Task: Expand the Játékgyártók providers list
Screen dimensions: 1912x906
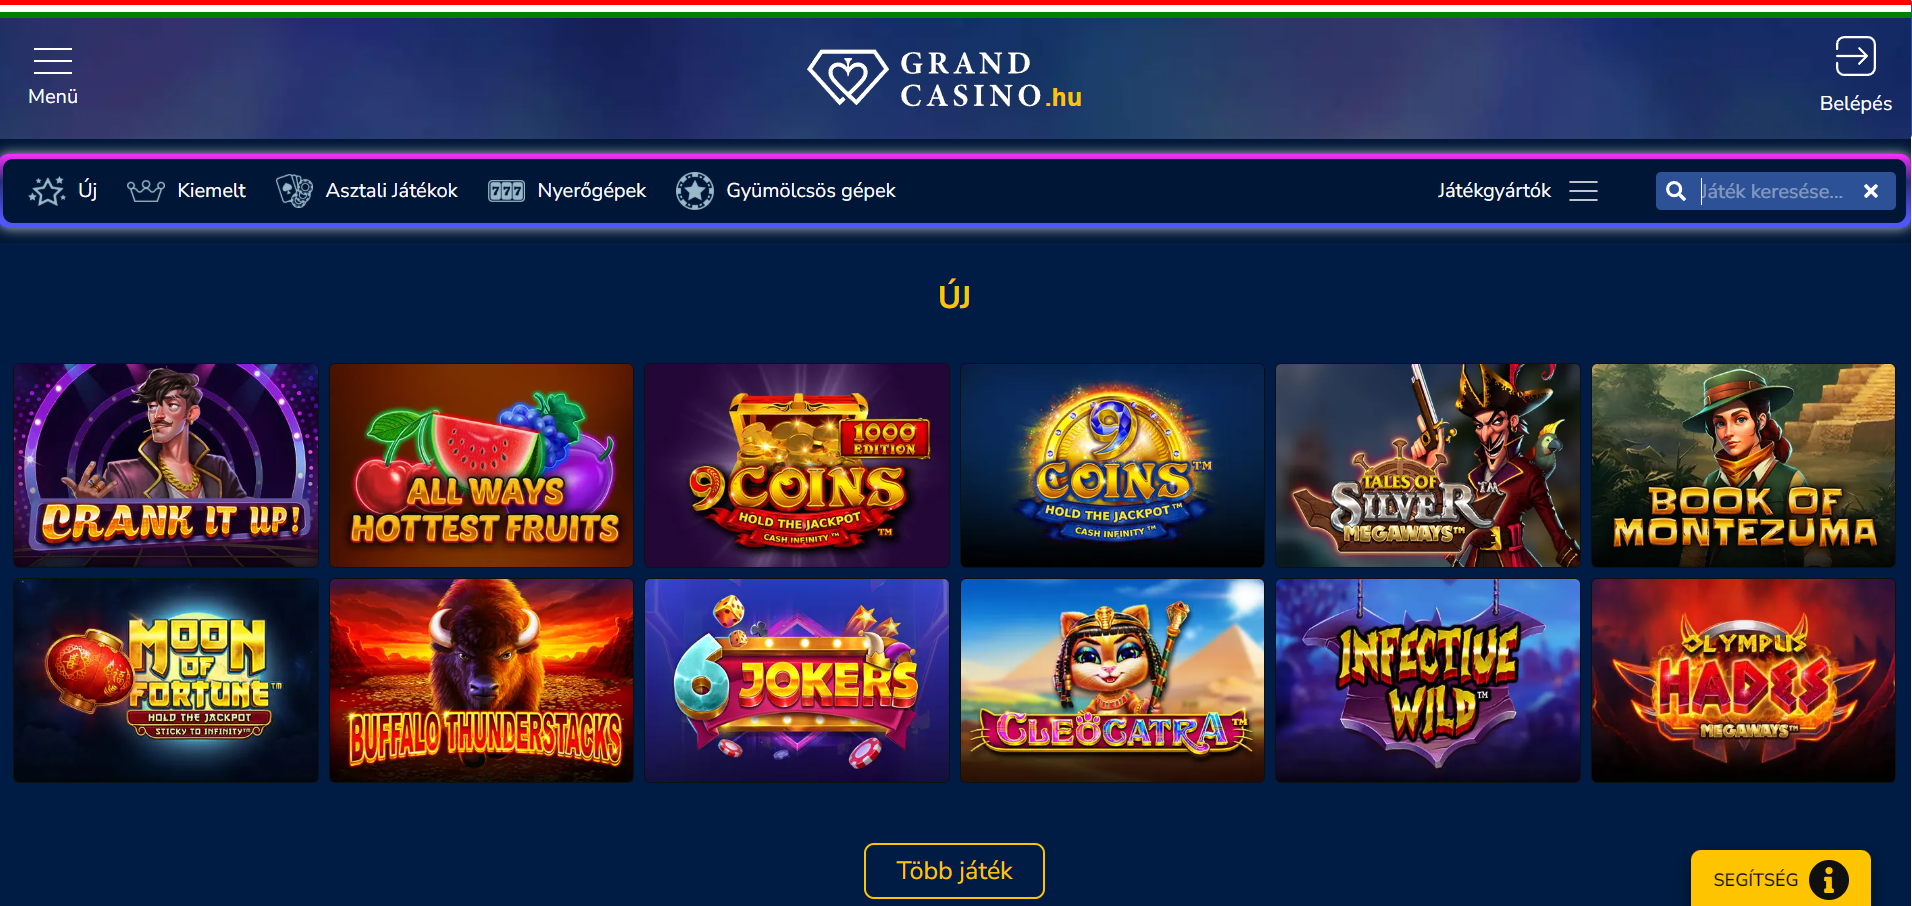Action: (1517, 191)
